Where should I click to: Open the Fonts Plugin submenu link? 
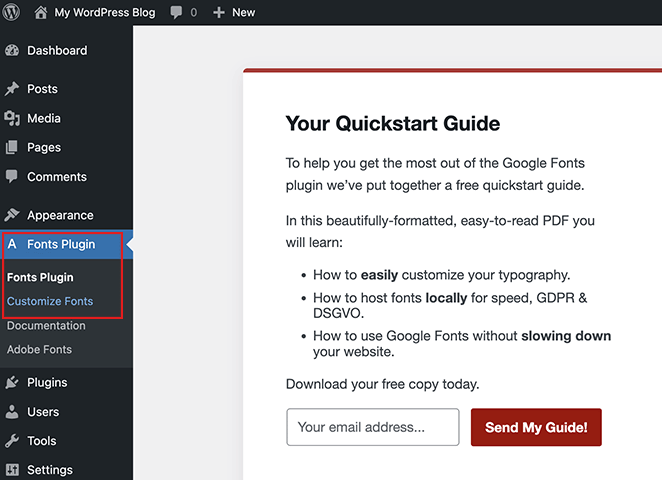40,277
